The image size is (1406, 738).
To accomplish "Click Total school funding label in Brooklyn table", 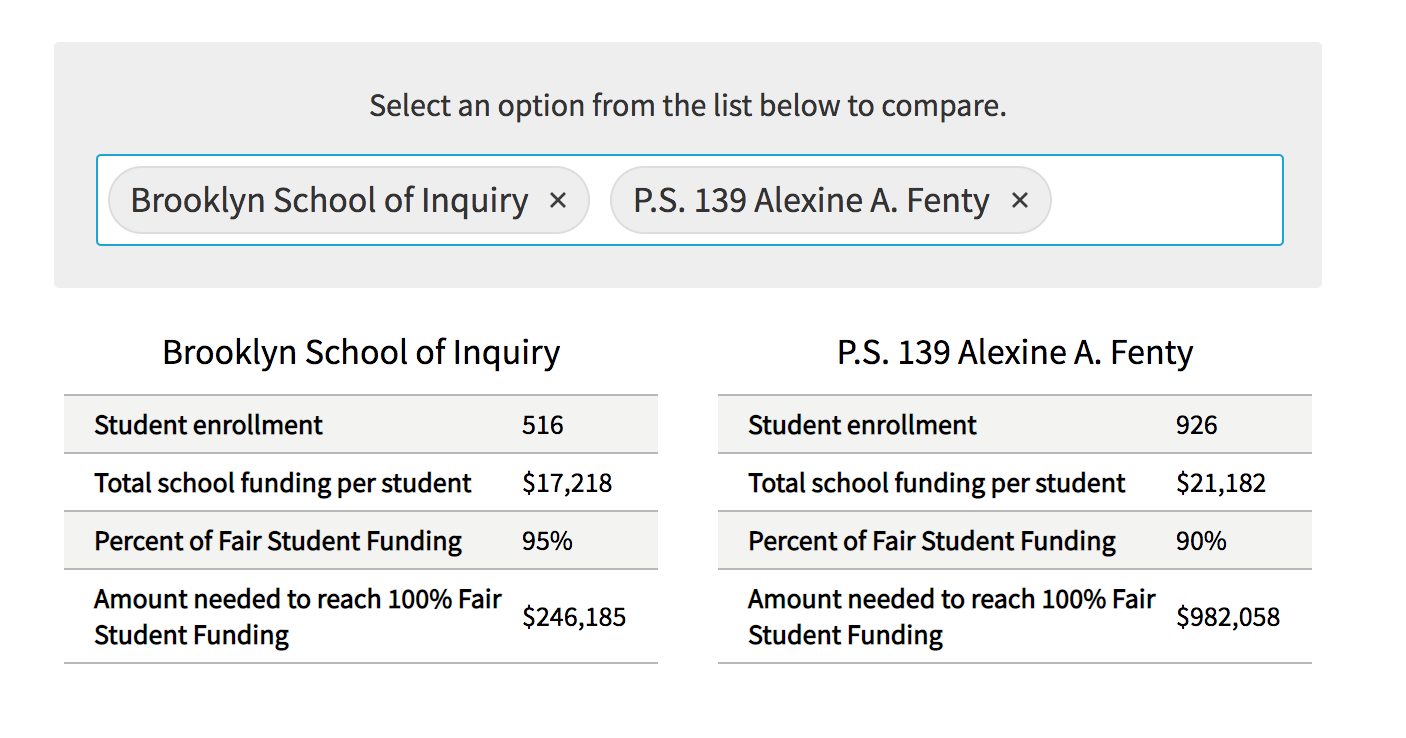I will click(283, 484).
